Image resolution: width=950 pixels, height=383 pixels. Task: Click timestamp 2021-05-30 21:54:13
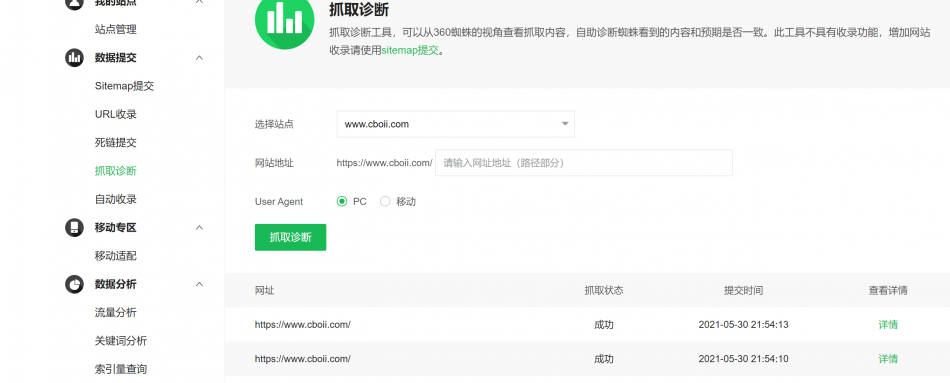743,324
